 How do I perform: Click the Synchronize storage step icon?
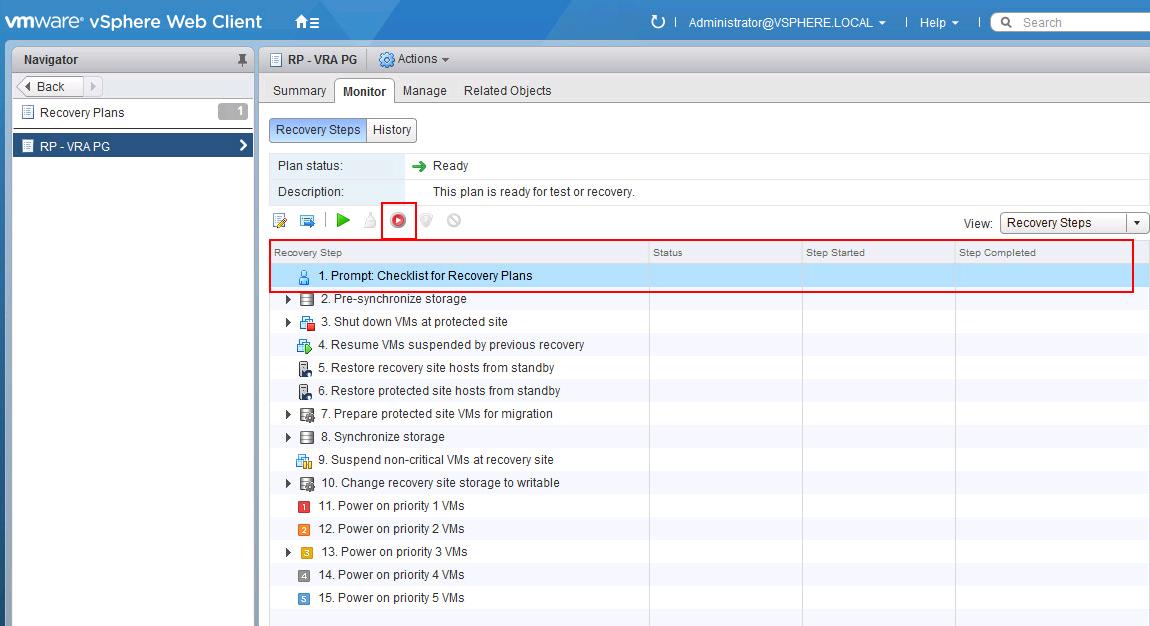307,438
